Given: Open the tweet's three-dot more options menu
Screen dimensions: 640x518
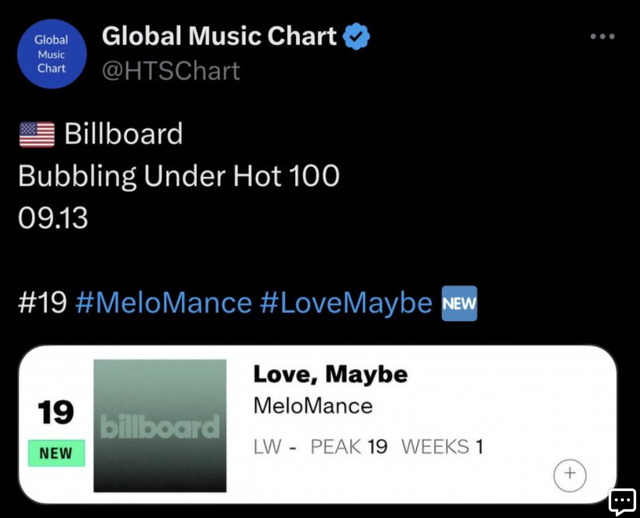Looking at the screenshot, I should [602, 36].
